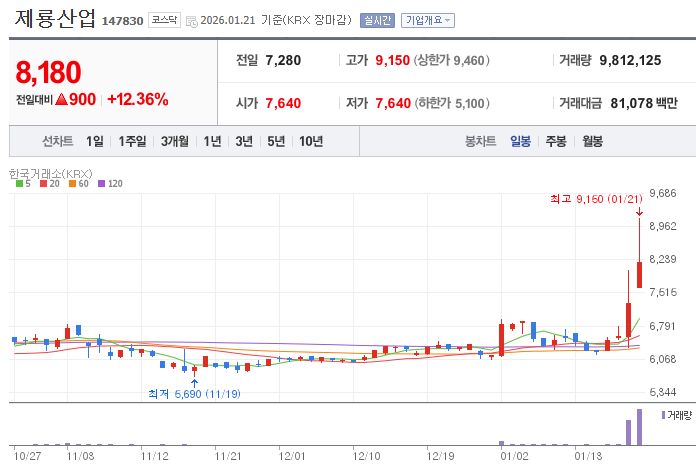This screenshot has width=696, height=467.
Task: Select the 5년 line chart period
Action: pyautogui.click(x=276, y=141)
